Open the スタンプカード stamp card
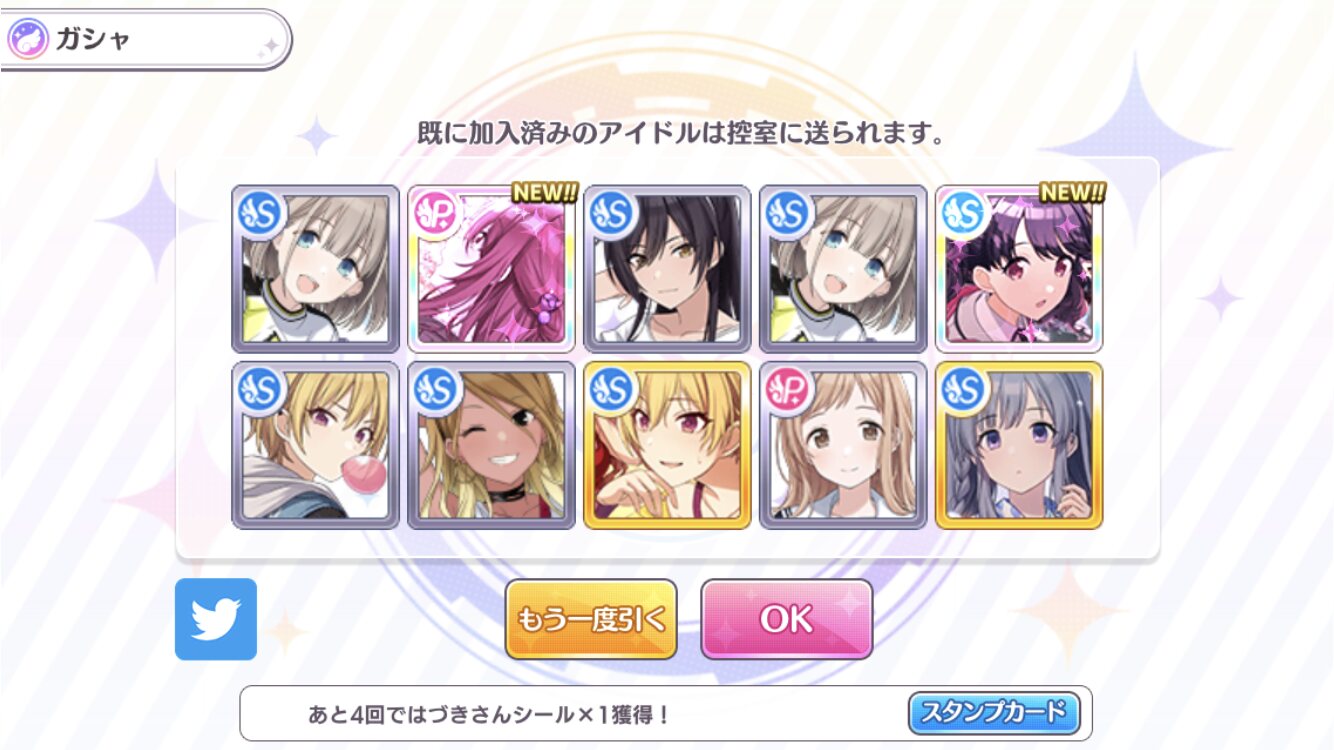Image resolution: width=1334 pixels, height=750 pixels. (994, 713)
